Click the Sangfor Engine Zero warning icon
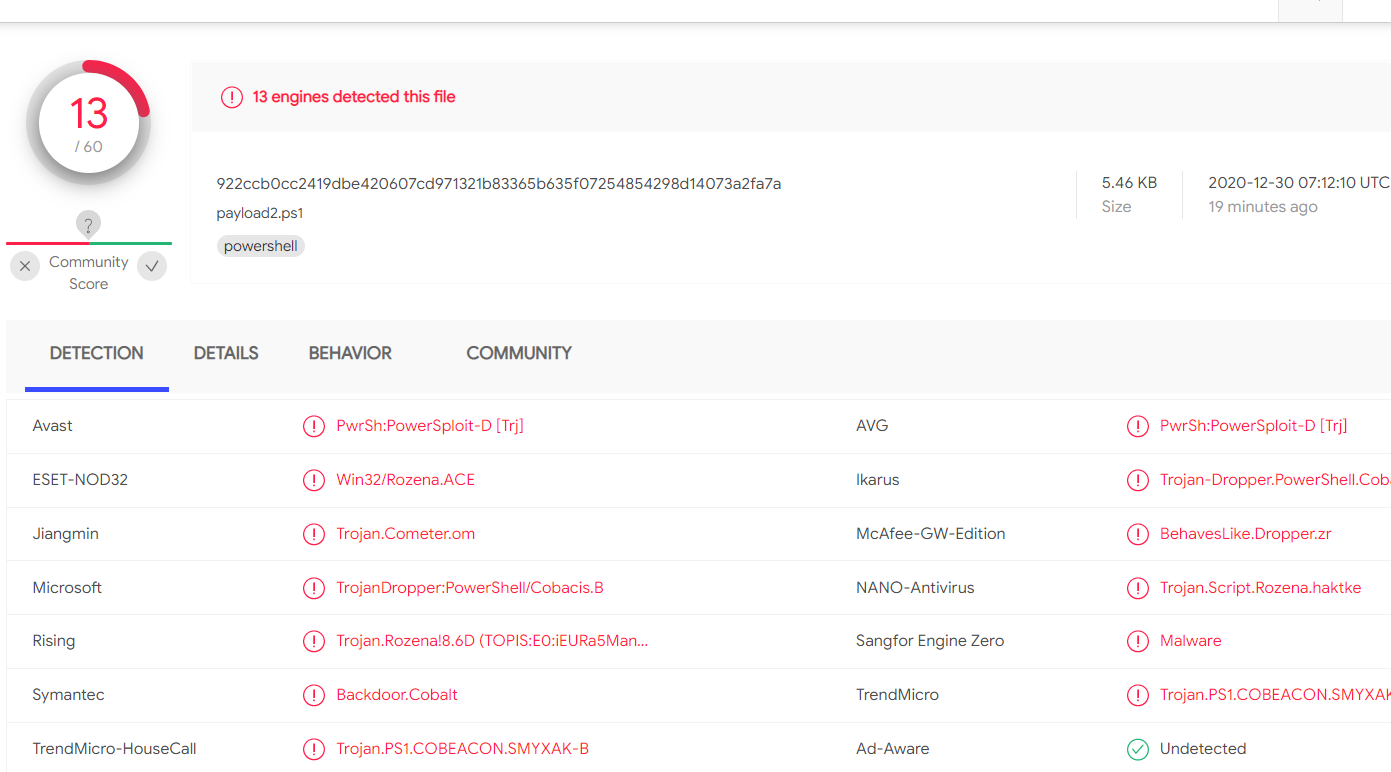This screenshot has height=772, width=1391. [x=1138, y=641]
